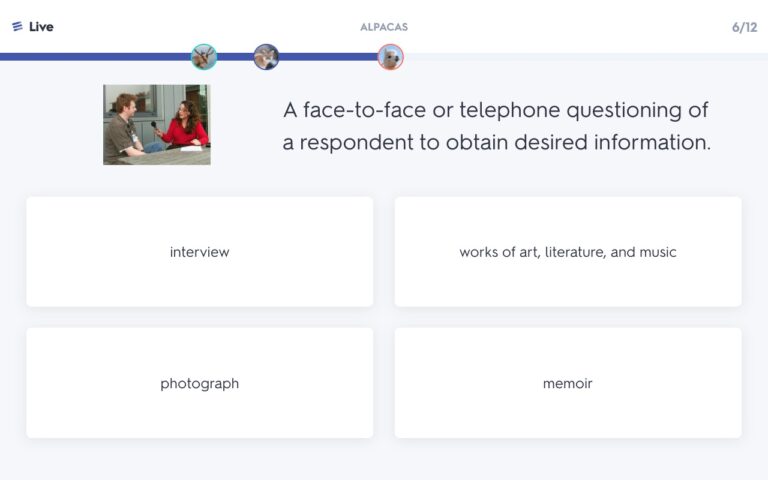Click the ALPACAS team name header
This screenshot has height=480, width=768.
(384, 27)
